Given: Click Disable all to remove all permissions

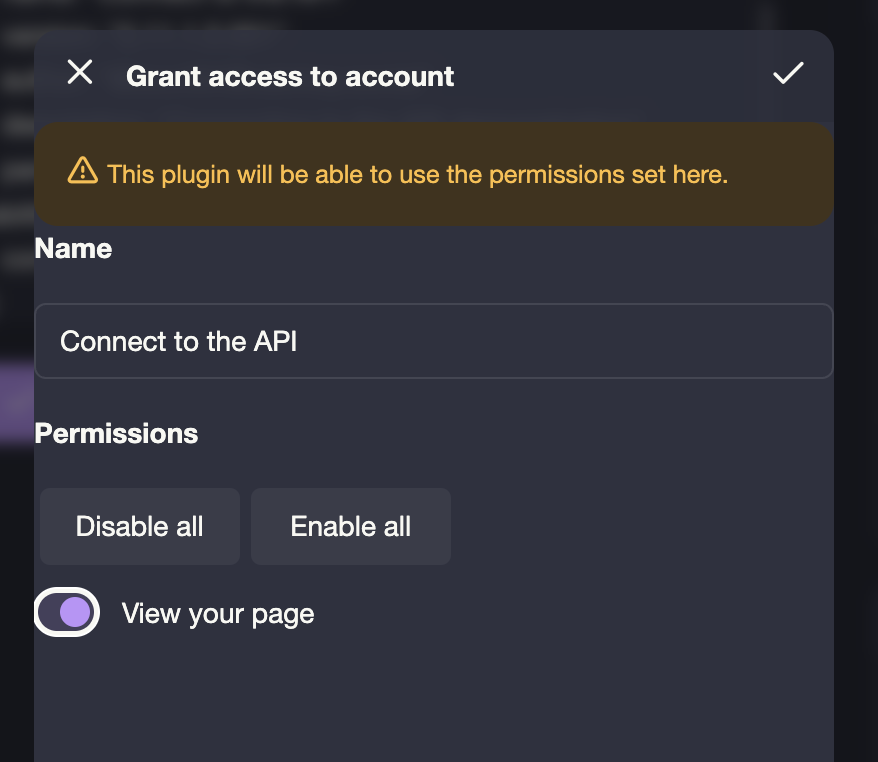Looking at the screenshot, I should pos(139,526).
